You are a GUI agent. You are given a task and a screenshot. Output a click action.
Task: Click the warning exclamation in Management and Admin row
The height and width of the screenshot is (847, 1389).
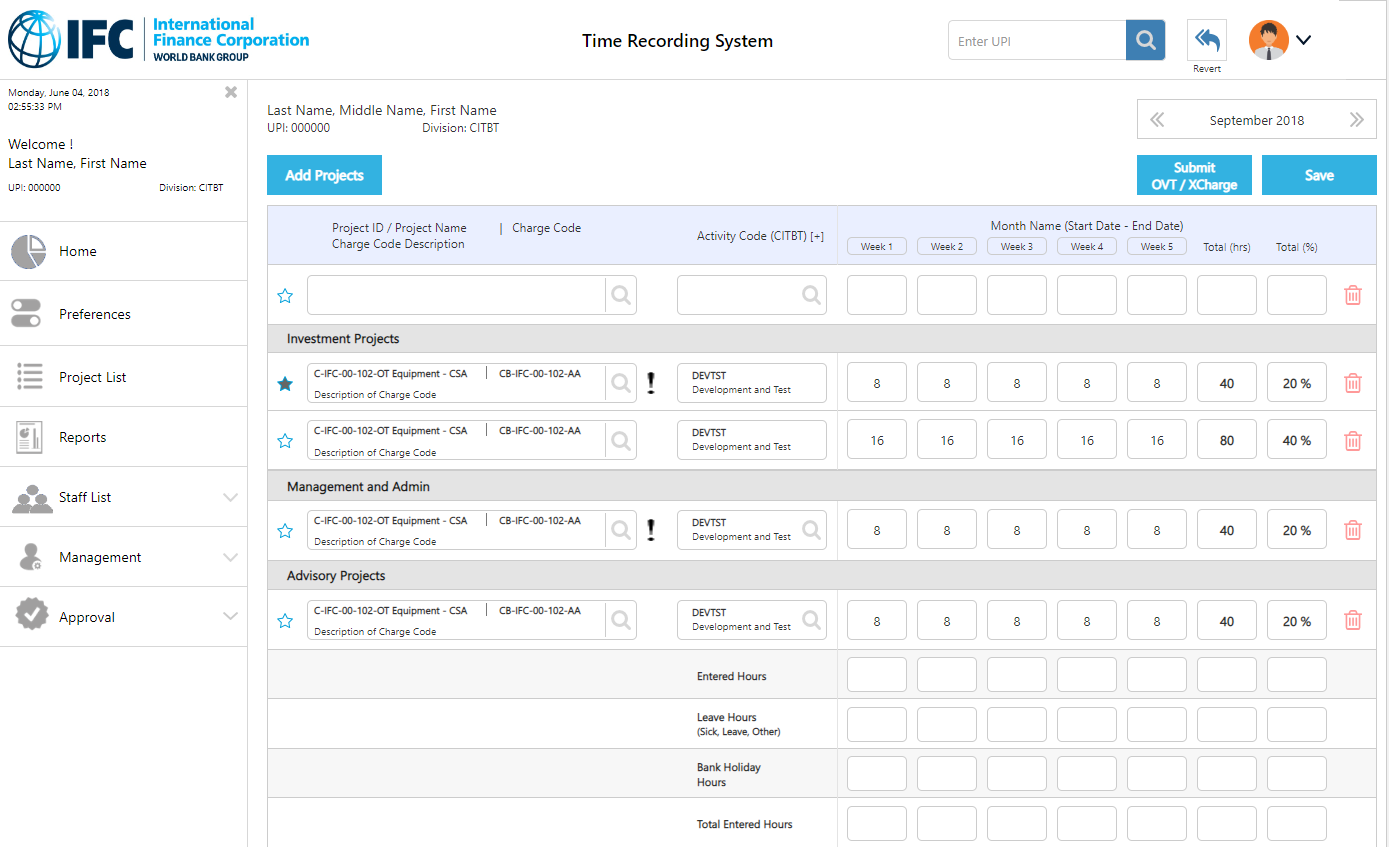coord(651,530)
